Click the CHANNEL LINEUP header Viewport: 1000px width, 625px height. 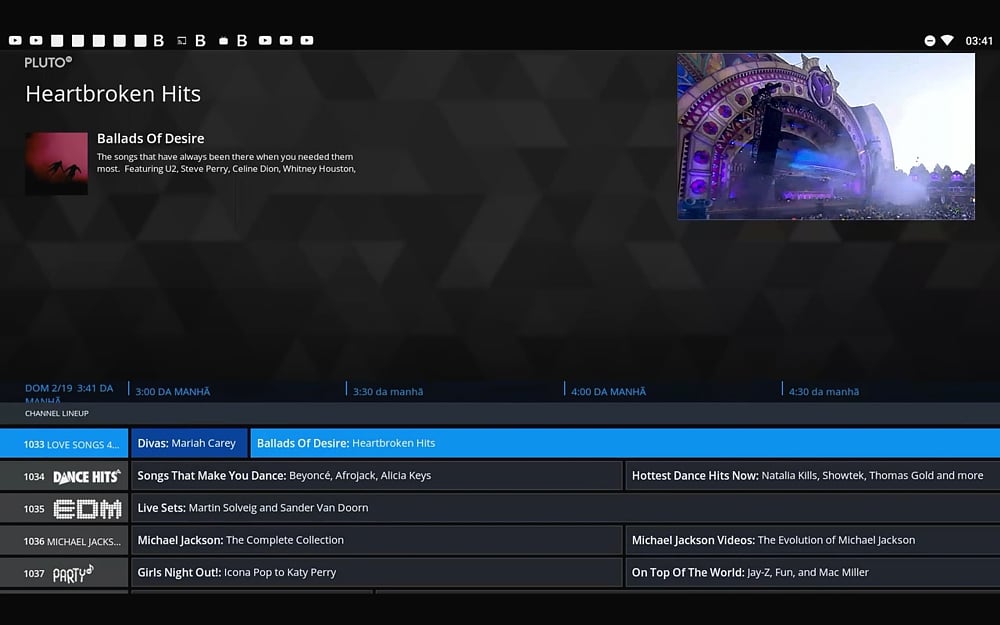point(57,413)
